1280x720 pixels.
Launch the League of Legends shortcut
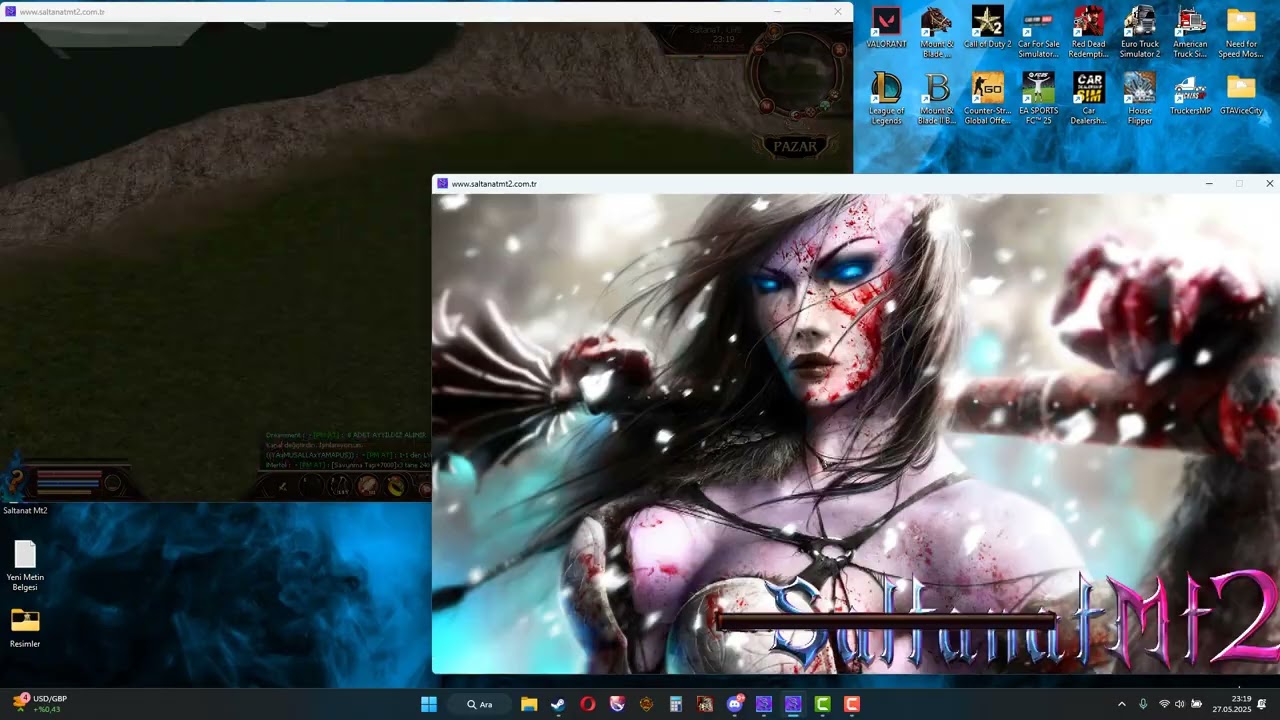[x=886, y=98]
